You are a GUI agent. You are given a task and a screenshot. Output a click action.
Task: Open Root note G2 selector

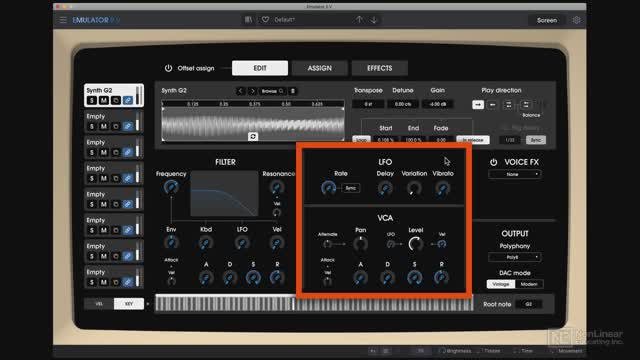(x=529, y=304)
